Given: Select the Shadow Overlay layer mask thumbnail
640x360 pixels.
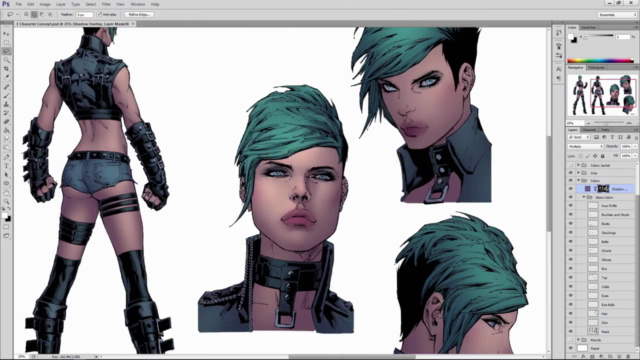Looking at the screenshot, I should coord(603,189).
